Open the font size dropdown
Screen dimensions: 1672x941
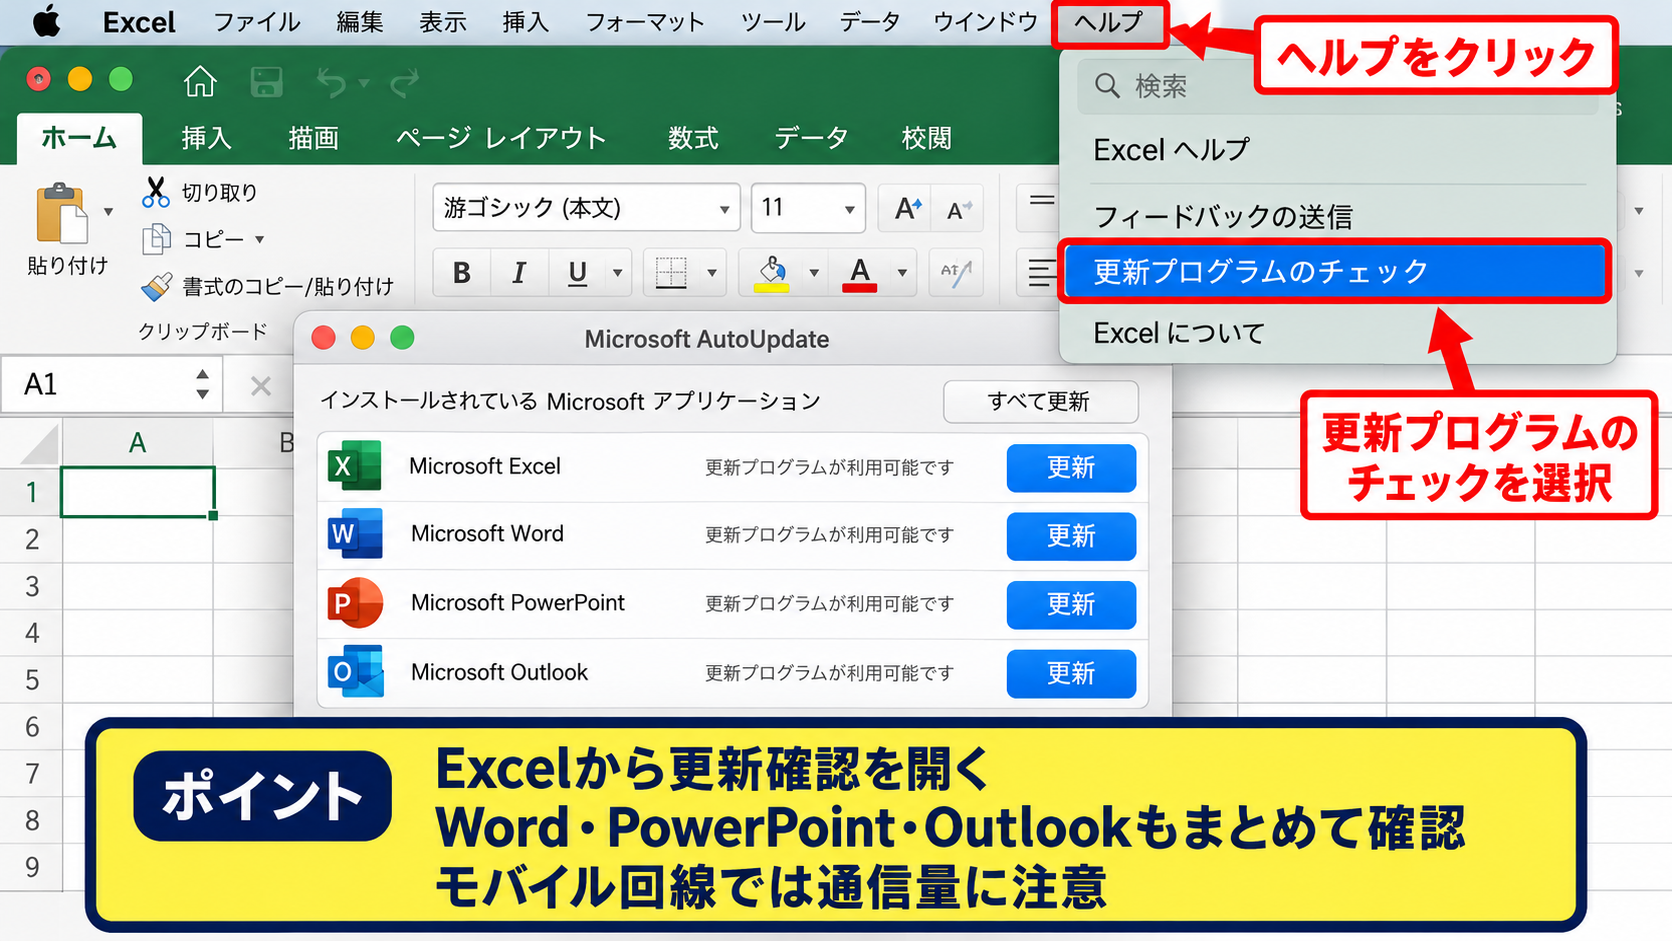point(849,210)
